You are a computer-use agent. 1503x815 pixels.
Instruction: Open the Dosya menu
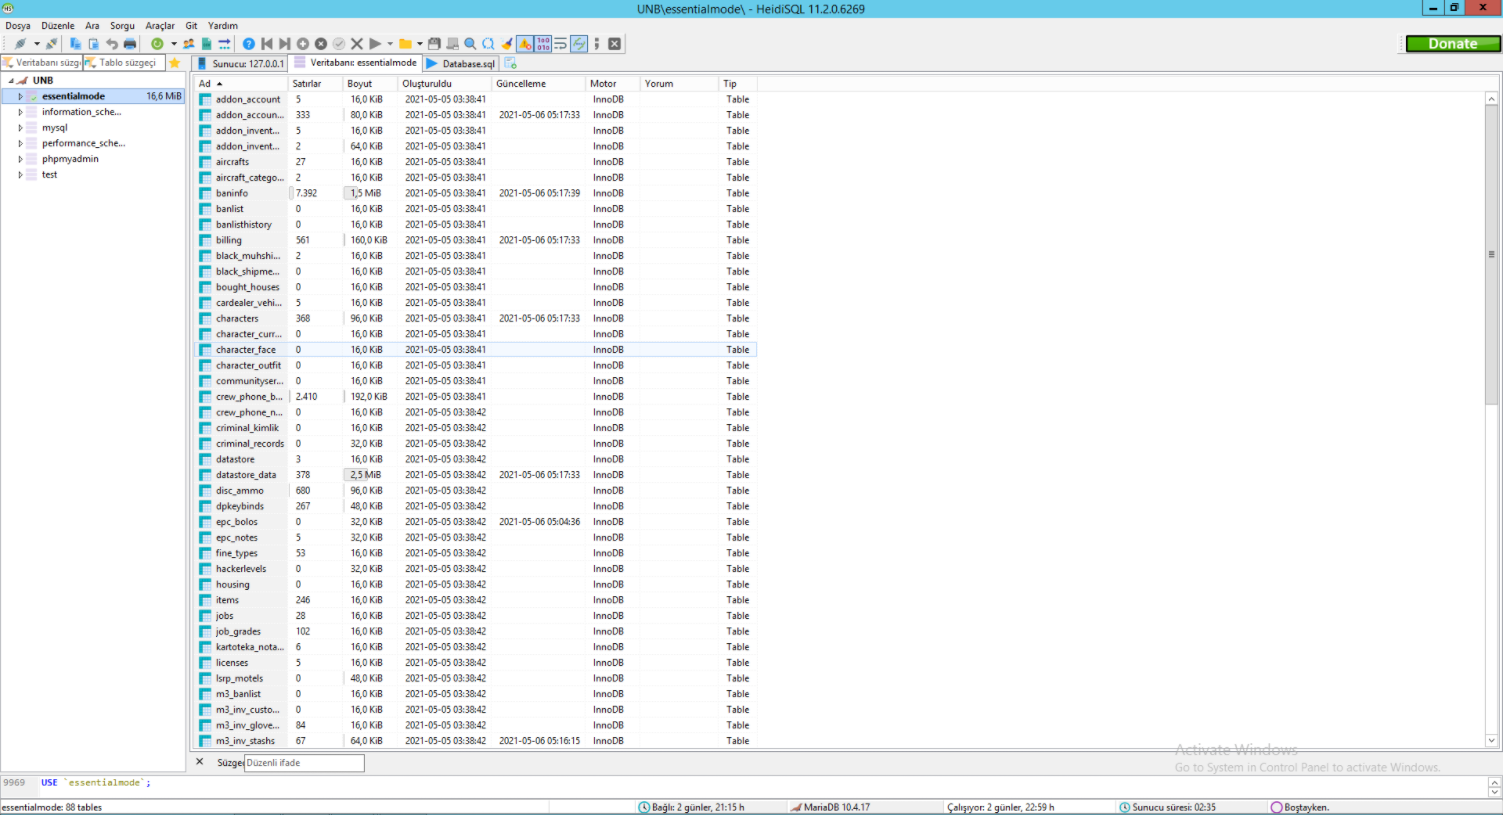18,26
